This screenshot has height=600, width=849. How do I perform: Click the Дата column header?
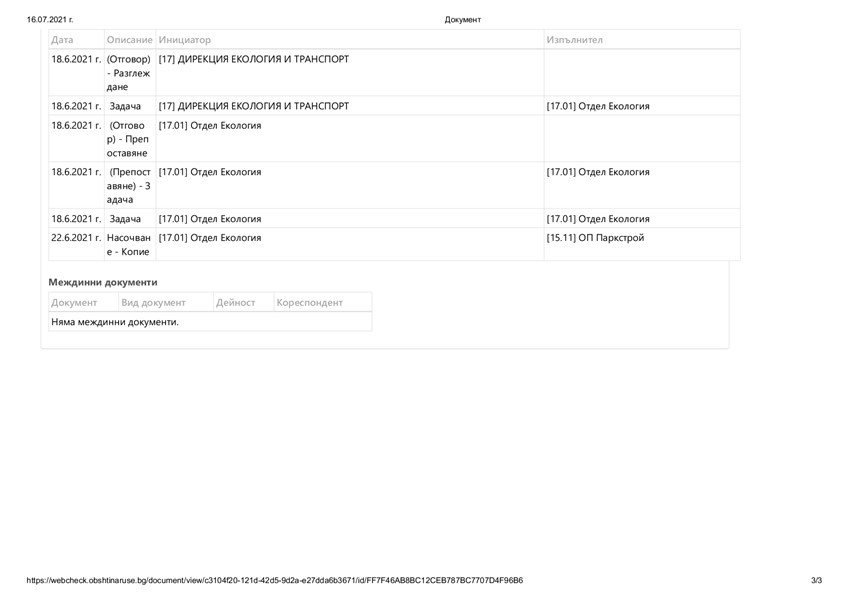pyautogui.click(x=62, y=39)
